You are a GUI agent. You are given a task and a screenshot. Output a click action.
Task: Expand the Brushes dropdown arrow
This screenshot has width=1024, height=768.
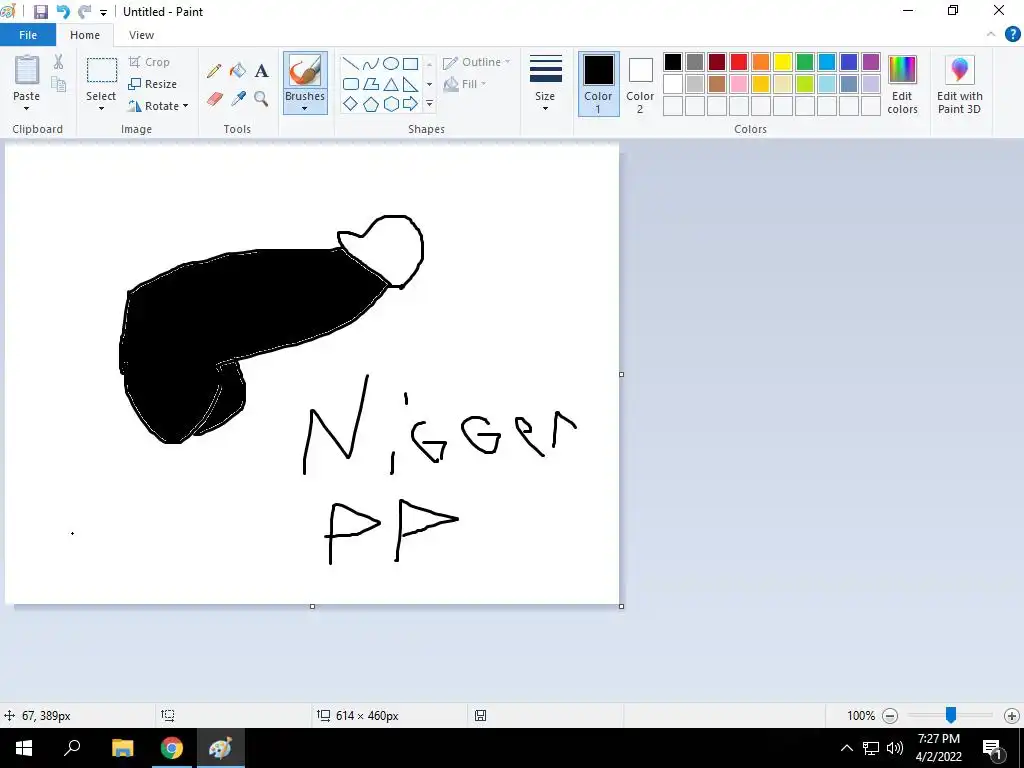tap(305, 108)
